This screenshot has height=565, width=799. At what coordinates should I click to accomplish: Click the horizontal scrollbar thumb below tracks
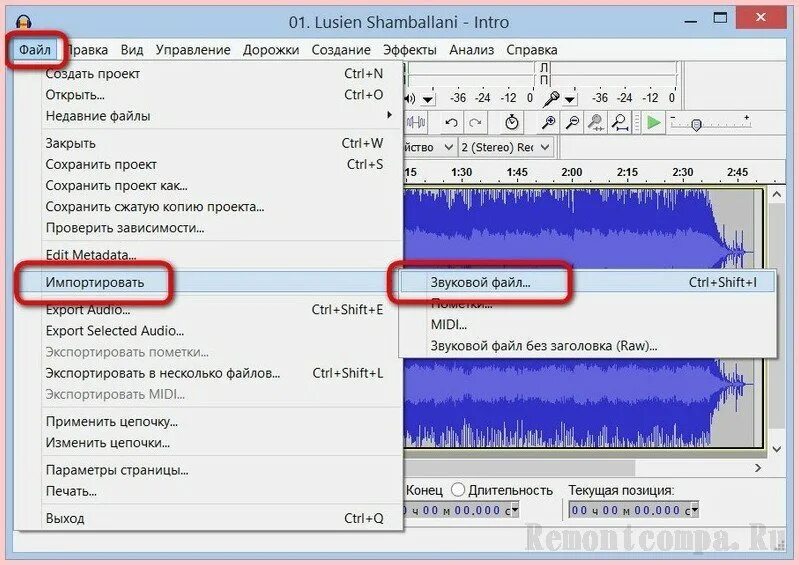coord(520,467)
